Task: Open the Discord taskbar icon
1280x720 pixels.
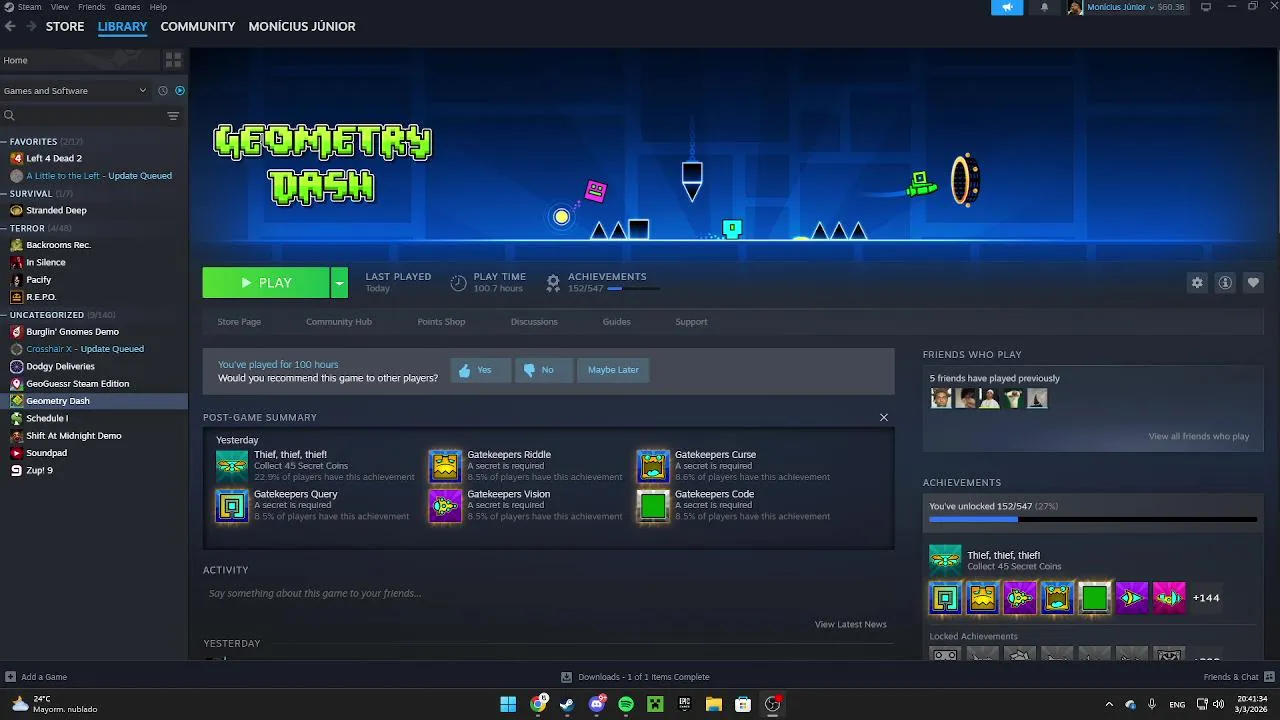Action: point(597,704)
